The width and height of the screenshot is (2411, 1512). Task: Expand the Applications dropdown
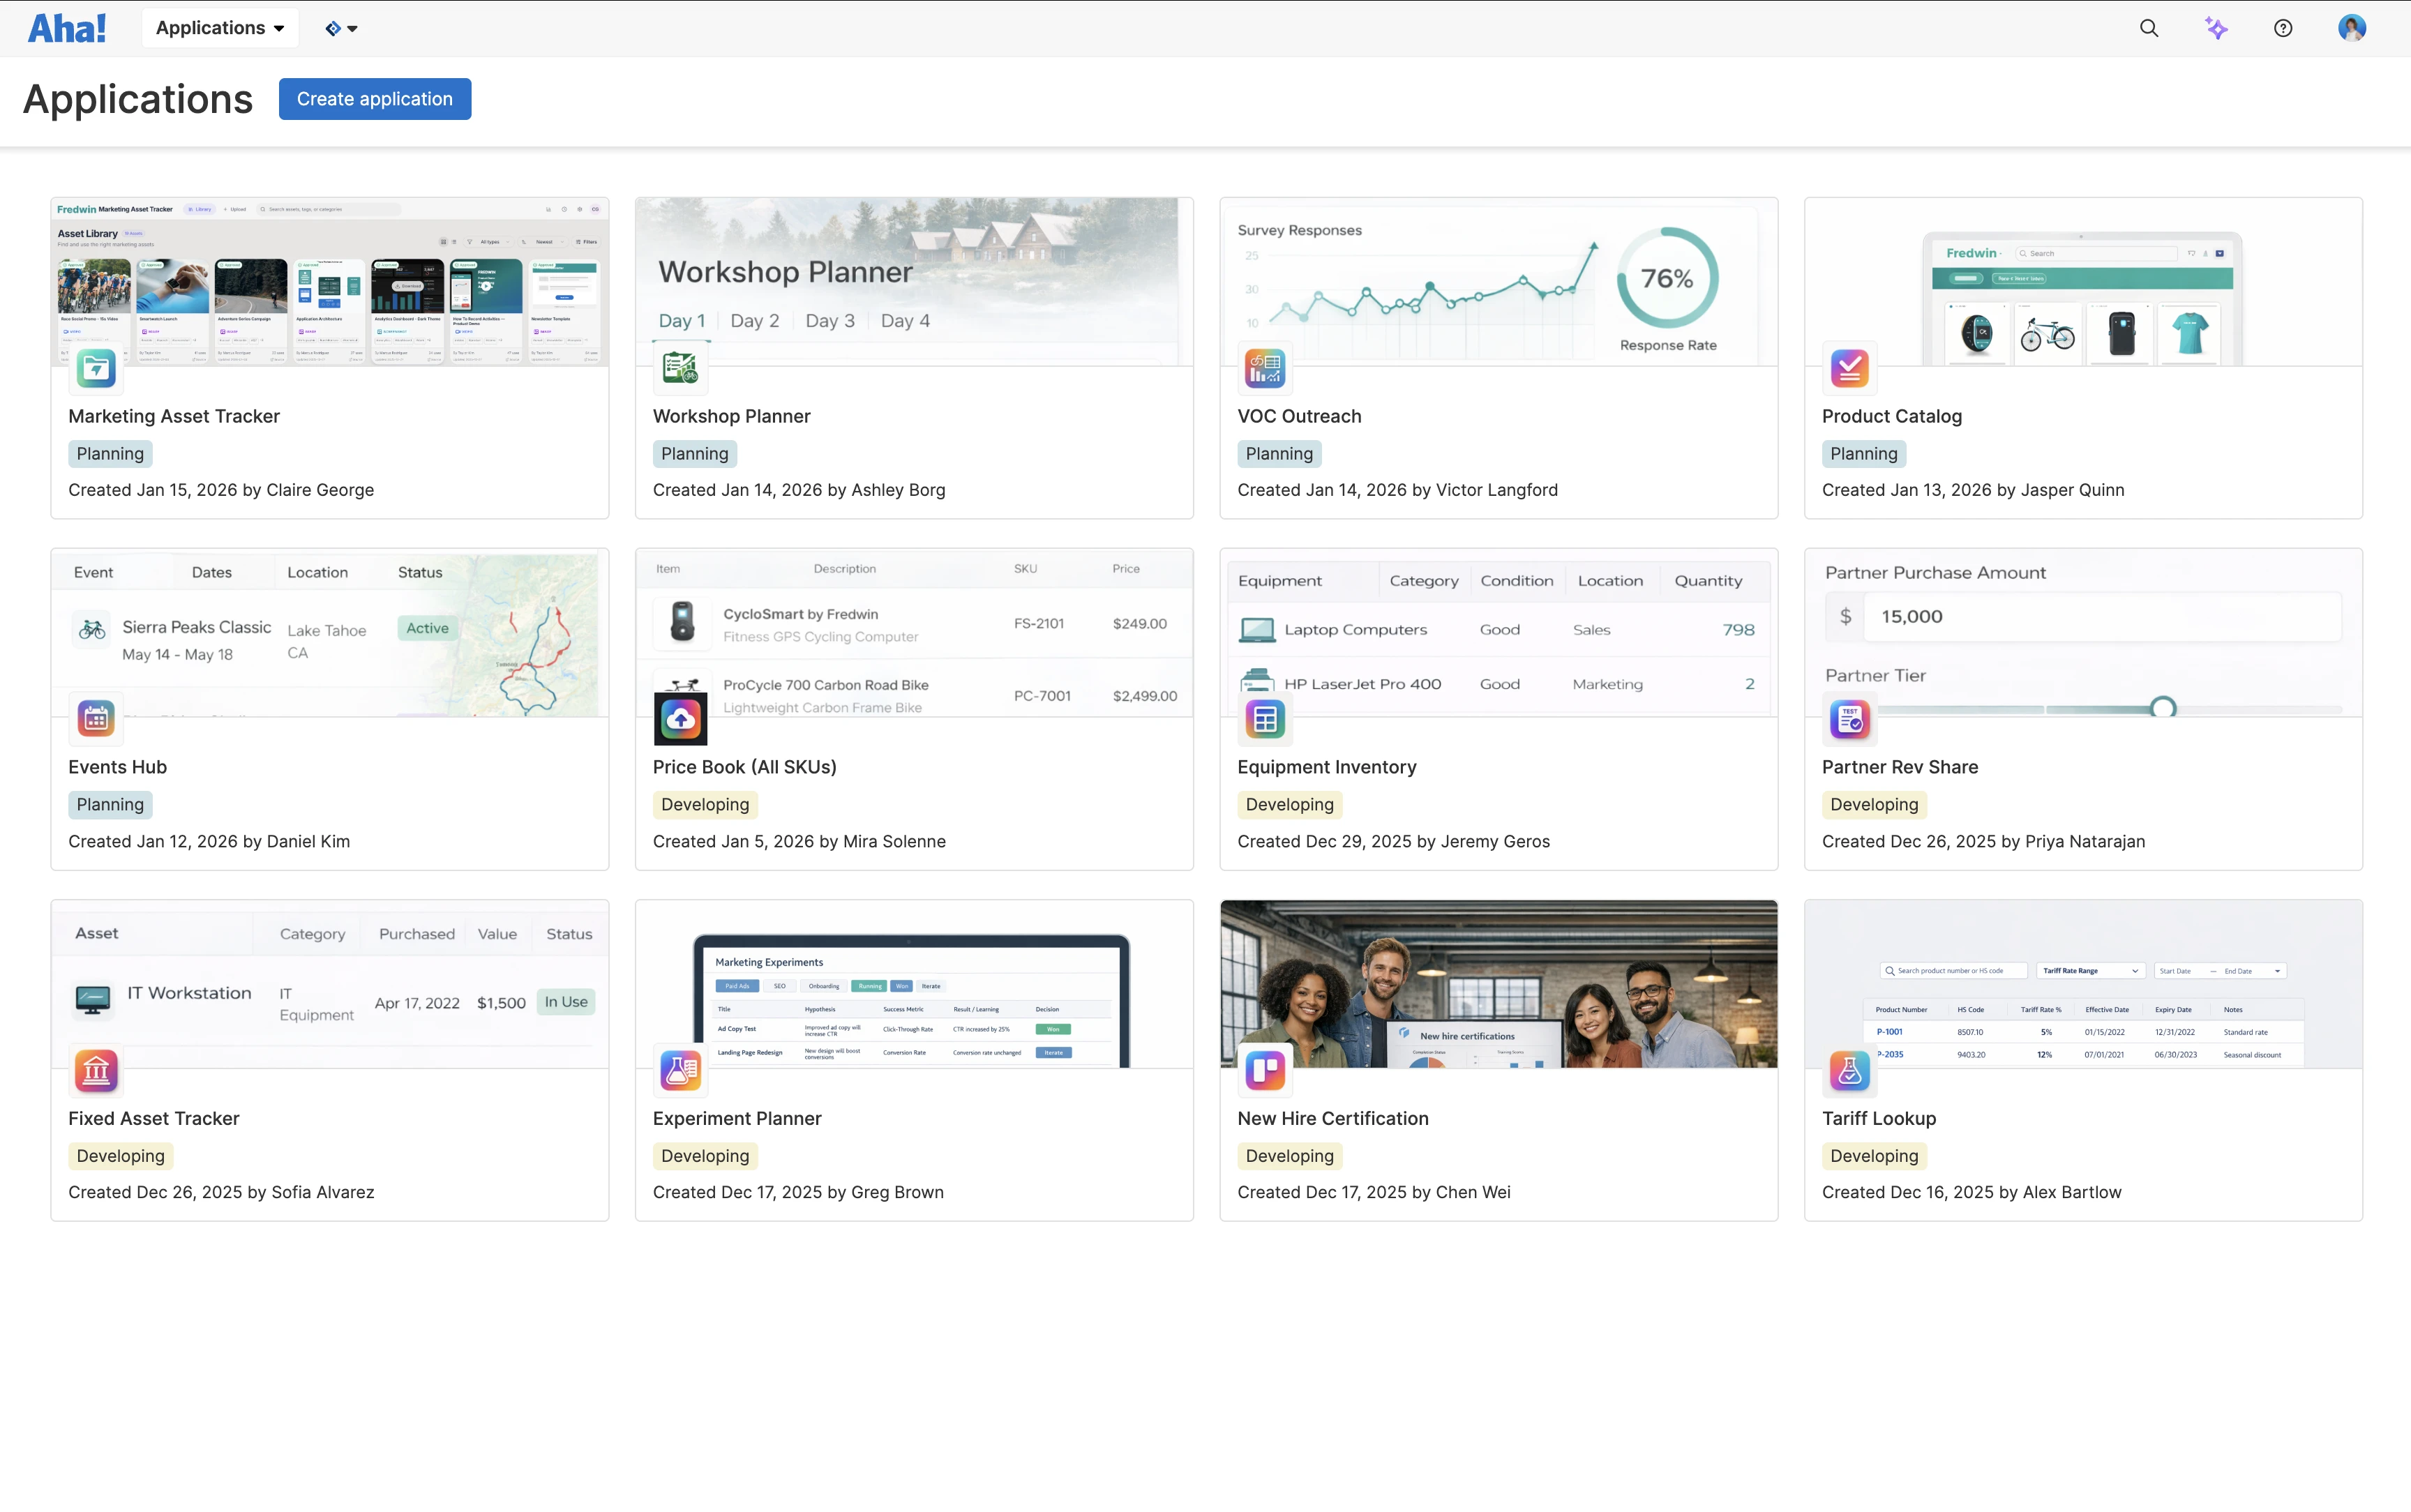point(219,27)
